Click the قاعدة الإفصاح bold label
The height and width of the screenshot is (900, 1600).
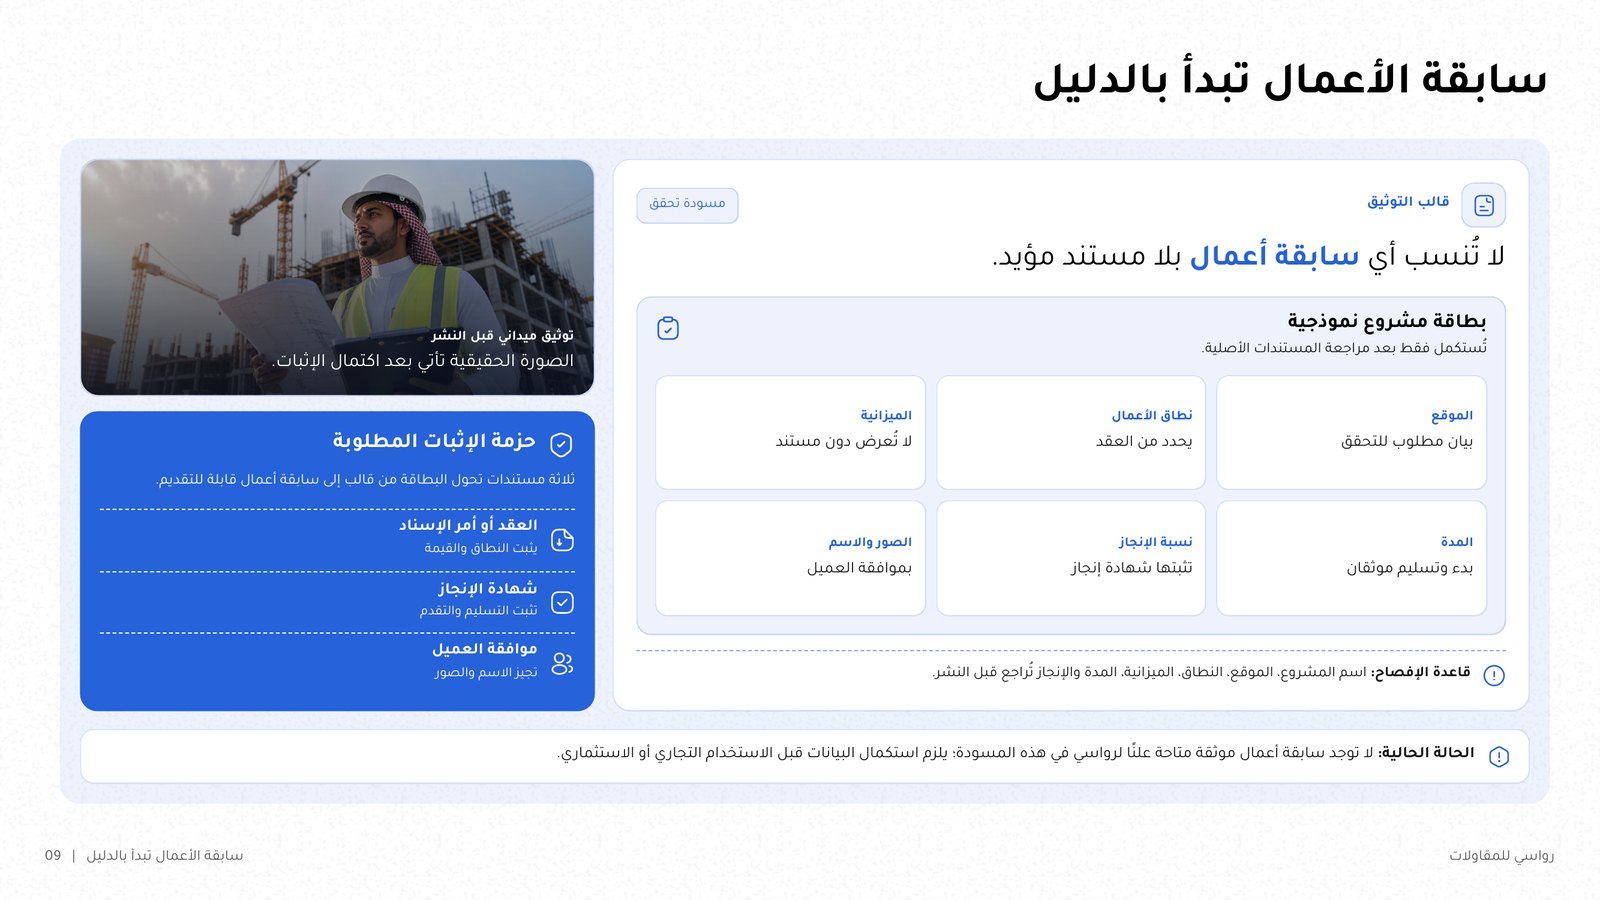point(1420,672)
